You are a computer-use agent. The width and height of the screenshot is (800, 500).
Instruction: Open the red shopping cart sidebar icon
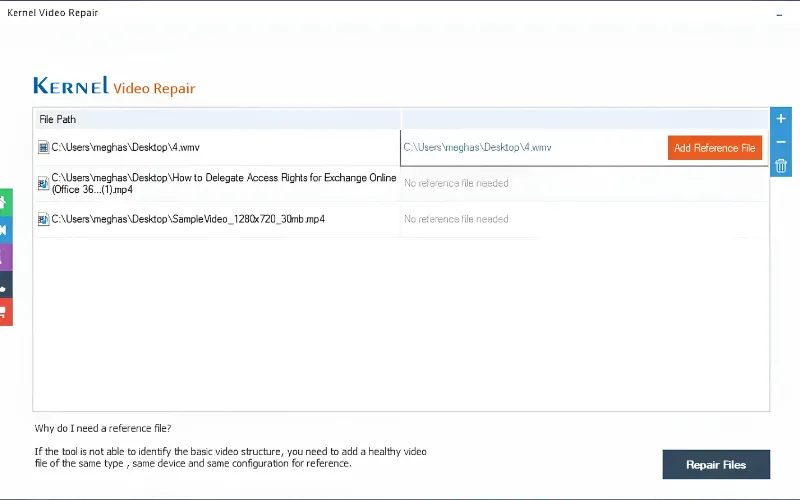click(5, 312)
